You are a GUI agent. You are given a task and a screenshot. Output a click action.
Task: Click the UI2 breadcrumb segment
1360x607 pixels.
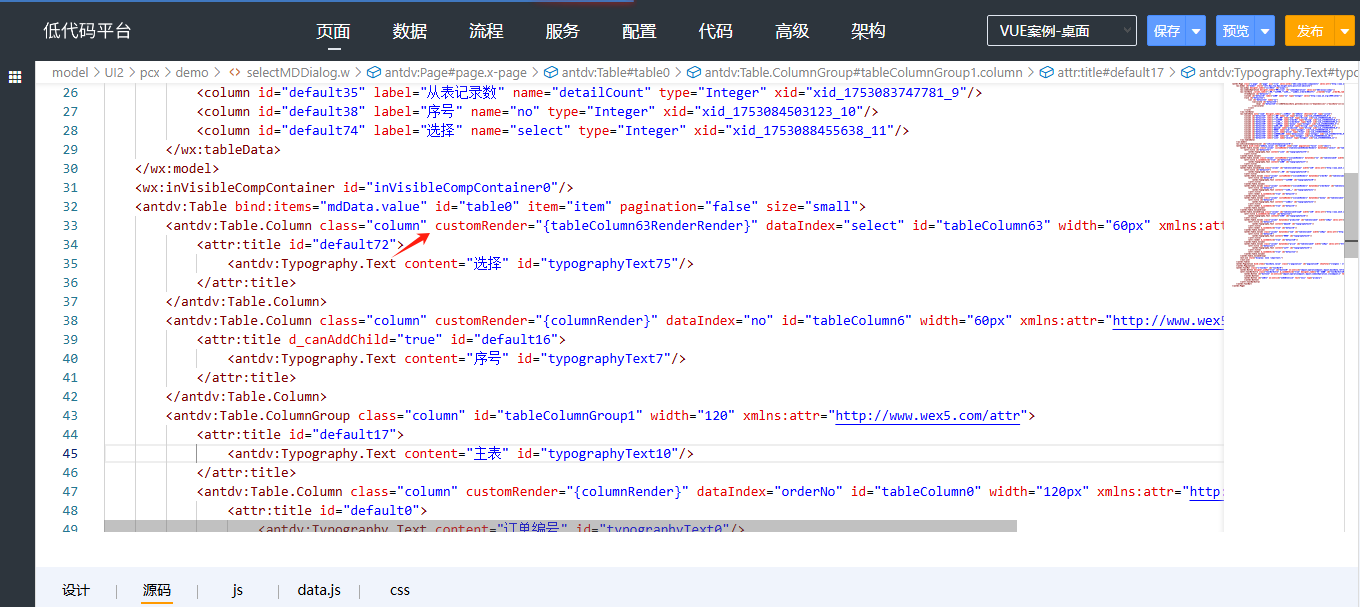pos(115,72)
